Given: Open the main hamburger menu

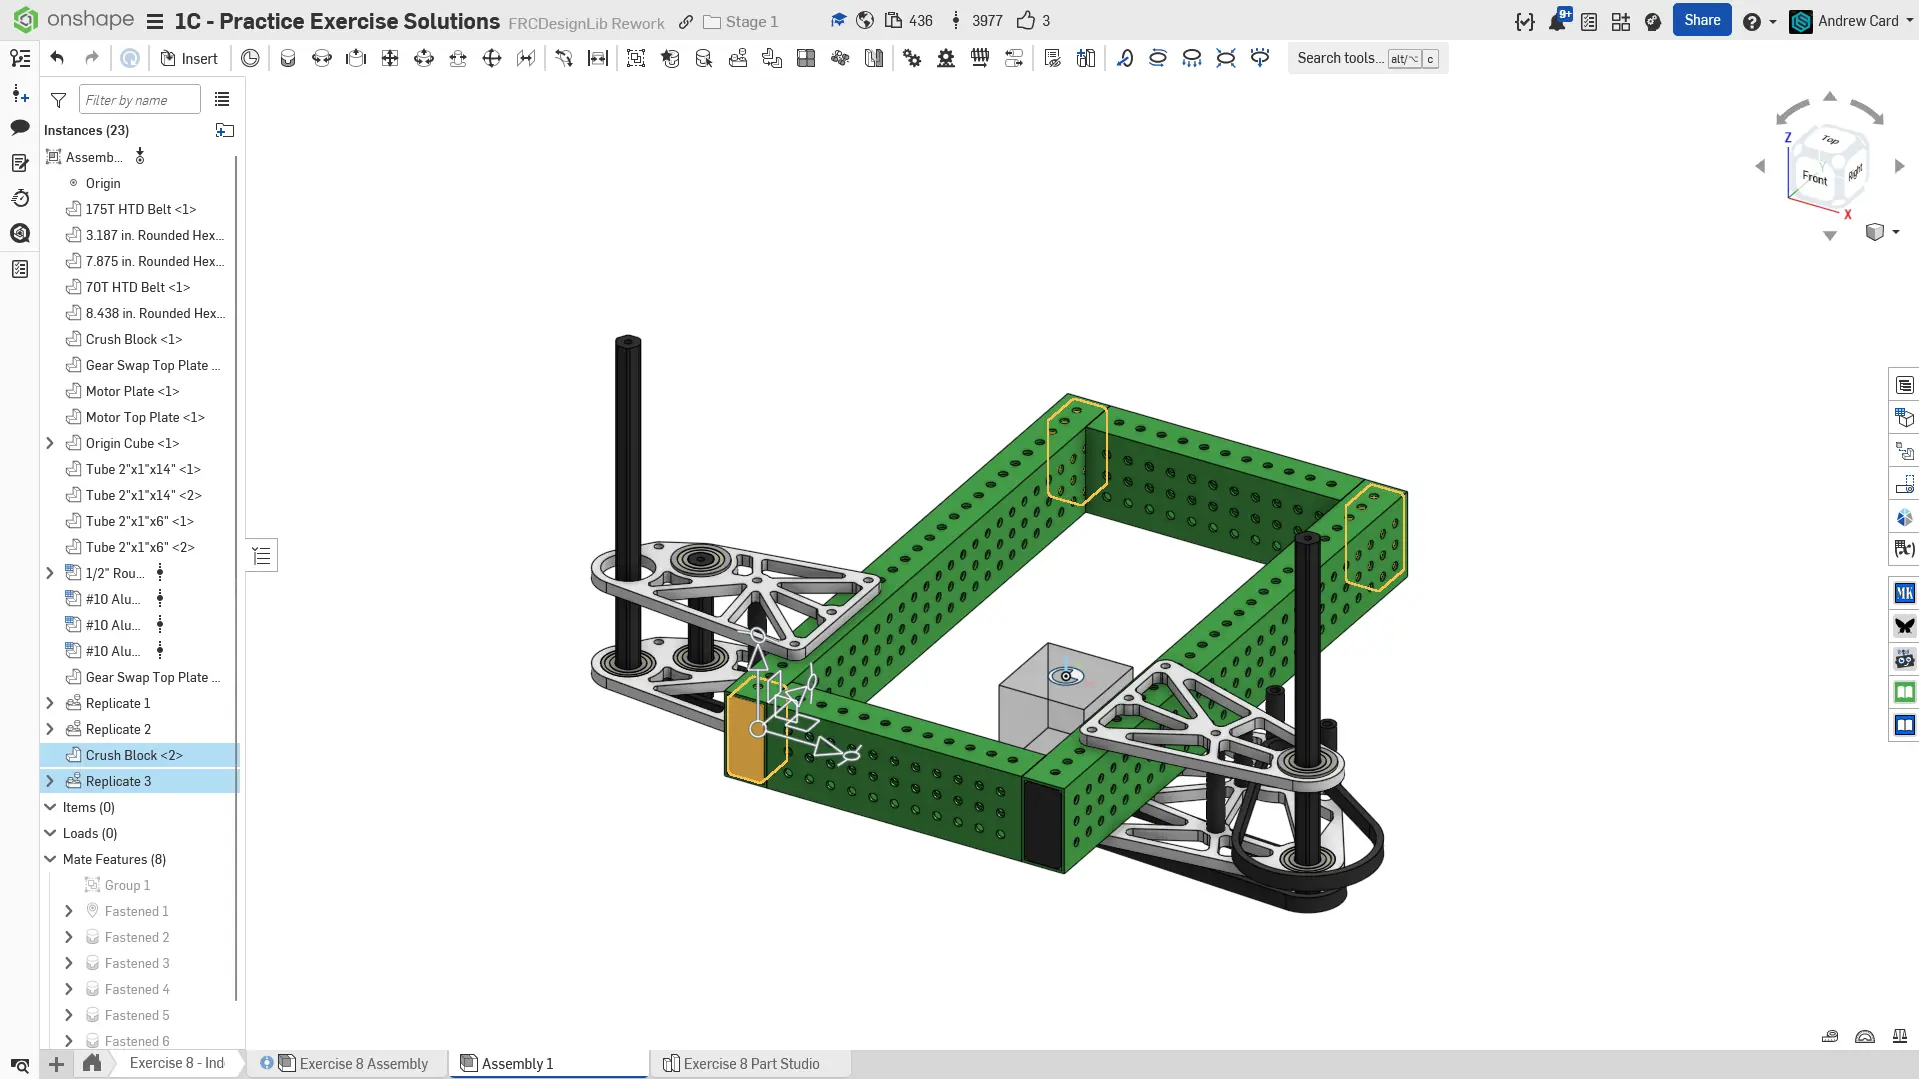Looking at the screenshot, I should [x=154, y=21].
